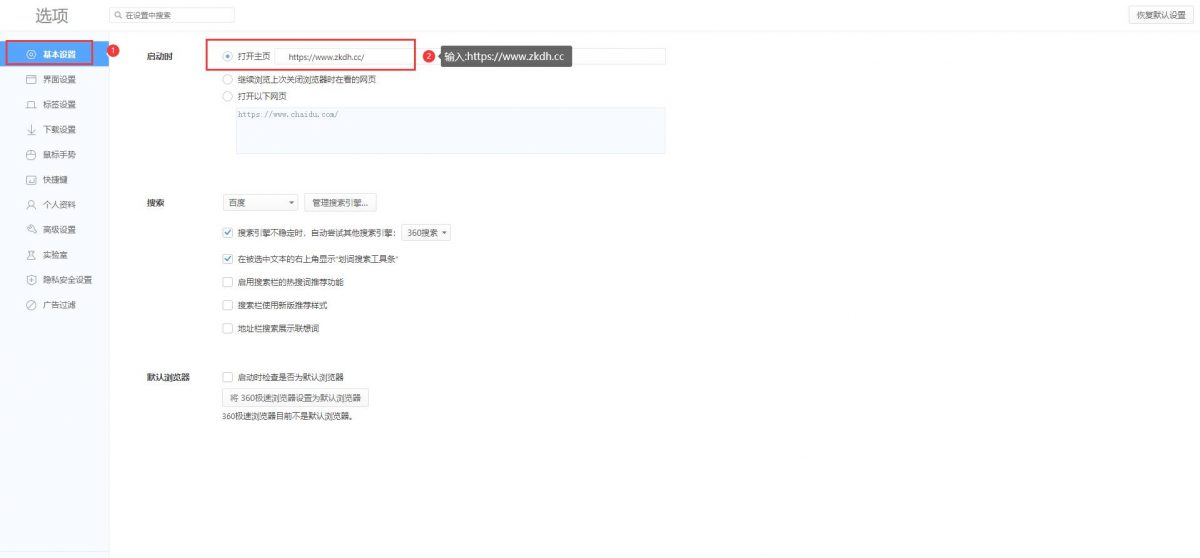Click the 界面设置 window icon
This screenshot has width=1200, height=558.
click(32, 79)
